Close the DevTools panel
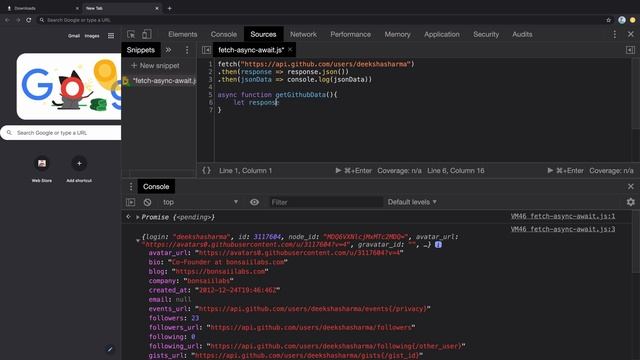The height and width of the screenshot is (360, 640). pyautogui.click(x=631, y=34)
